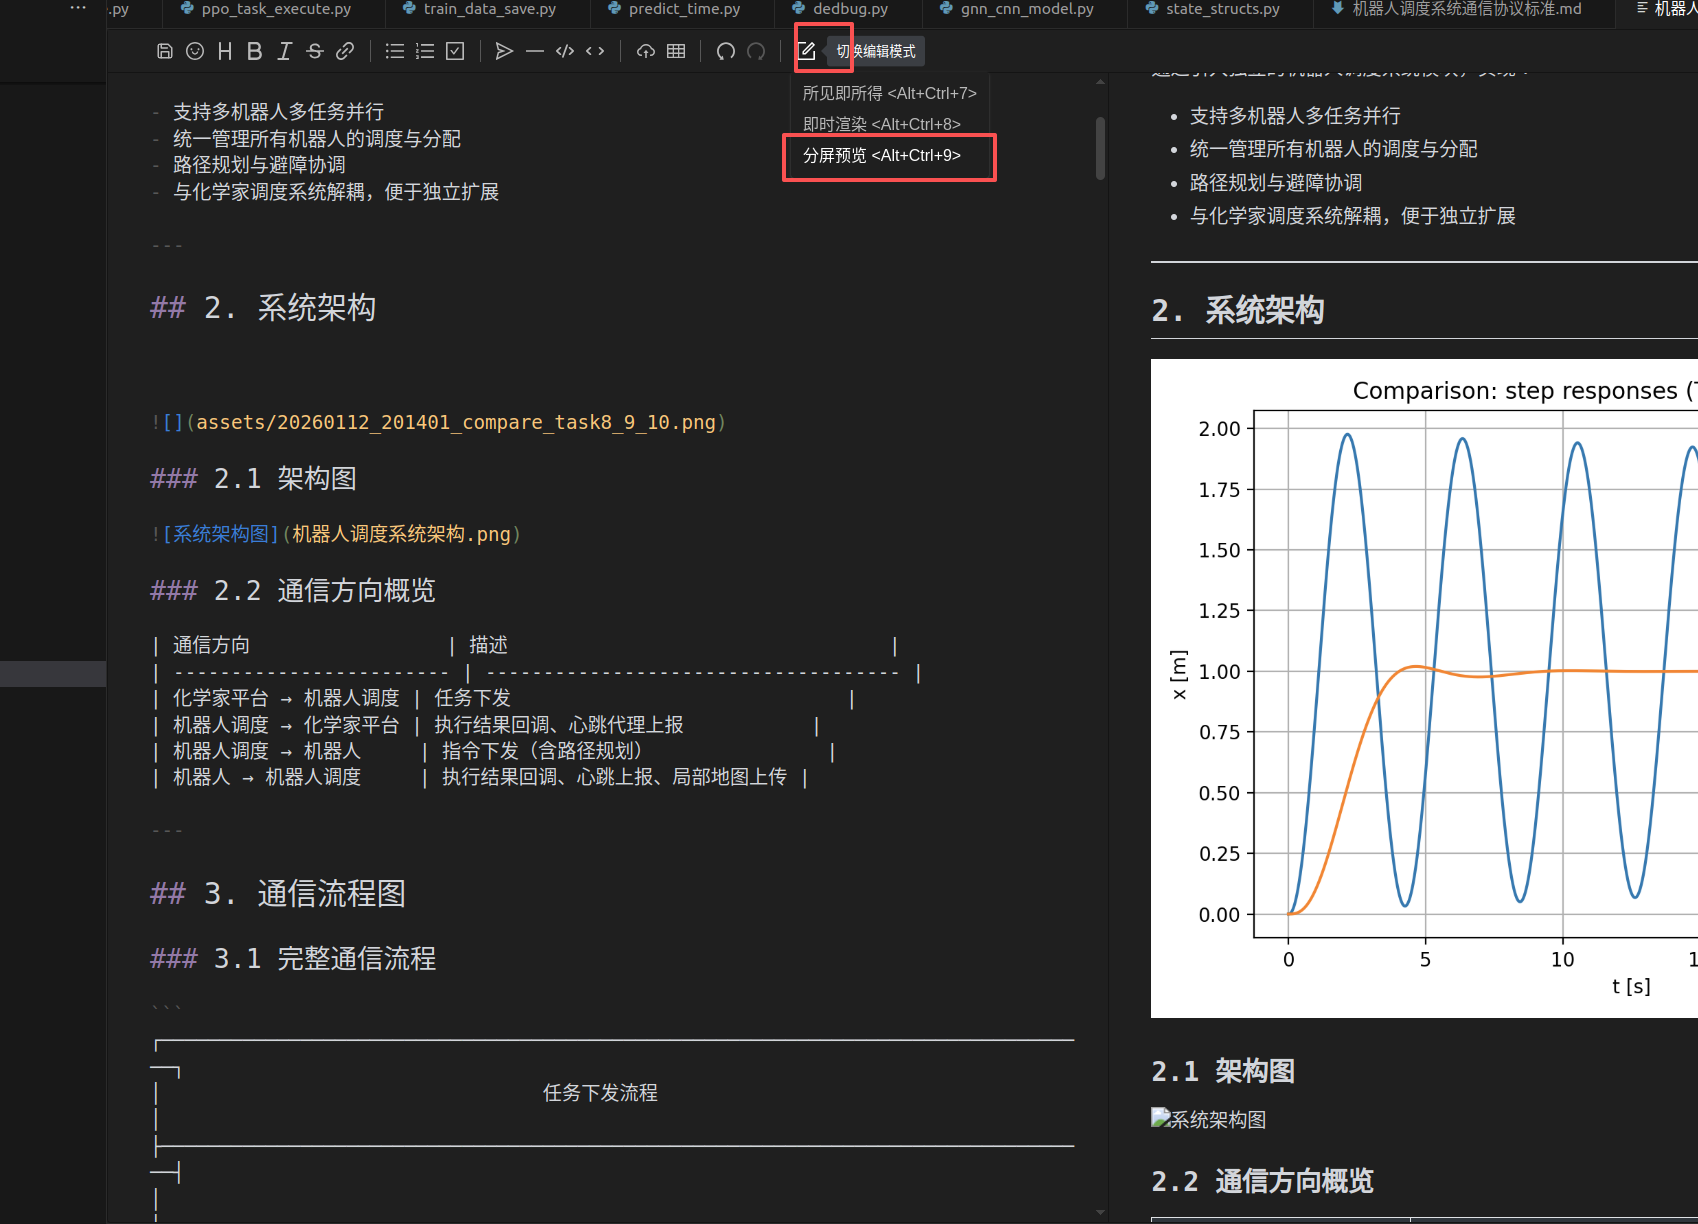Click the step responses chart in preview
Screen dimensions: 1698x1224
coord(1424,688)
